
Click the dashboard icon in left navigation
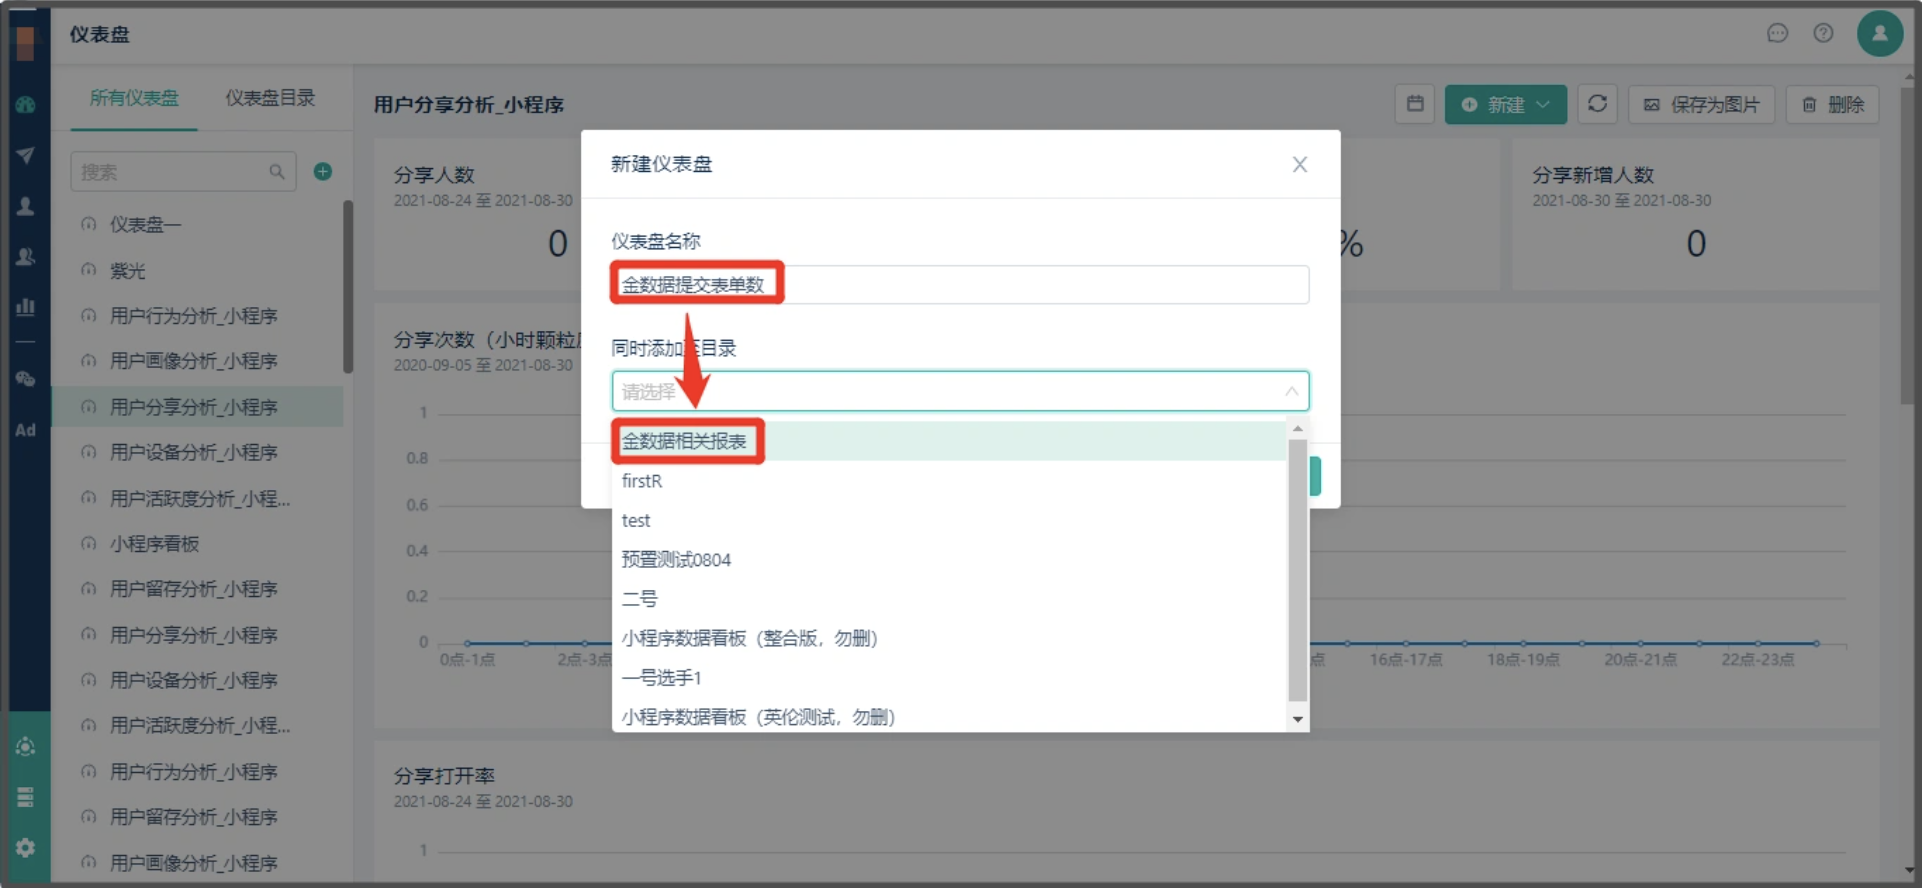point(25,105)
